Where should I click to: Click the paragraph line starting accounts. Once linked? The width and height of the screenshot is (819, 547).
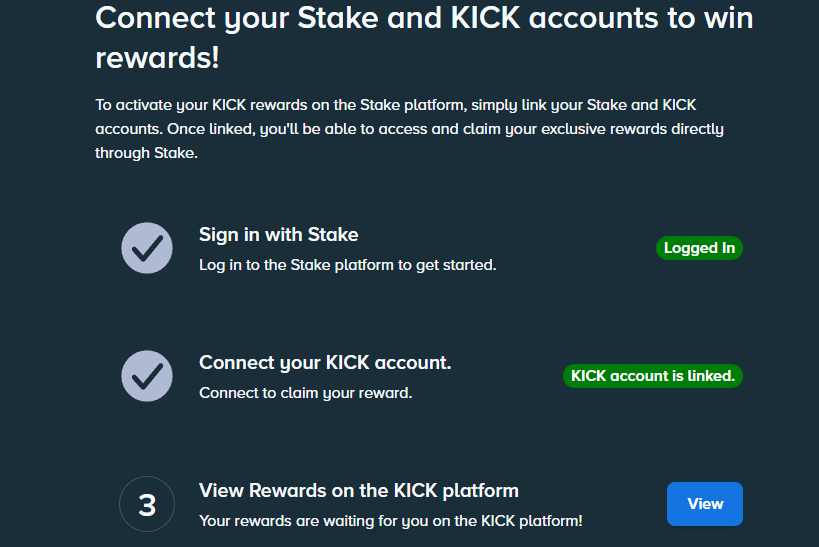coord(409,129)
